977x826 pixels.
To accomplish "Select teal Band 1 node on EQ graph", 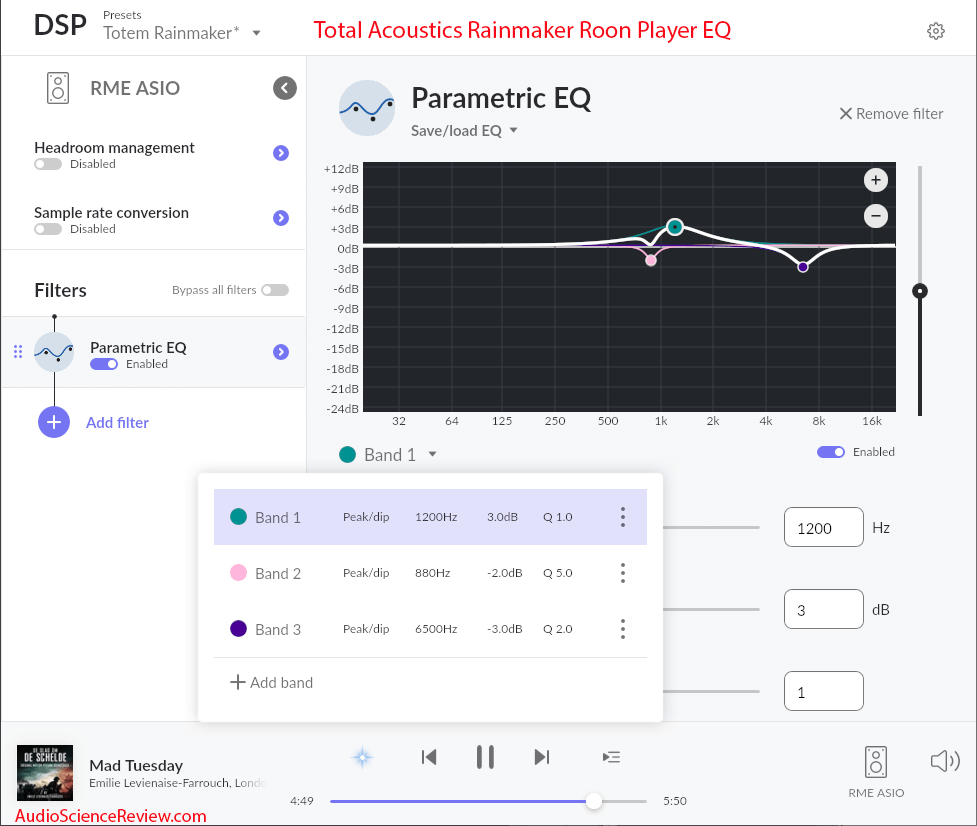I will (x=675, y=227).
